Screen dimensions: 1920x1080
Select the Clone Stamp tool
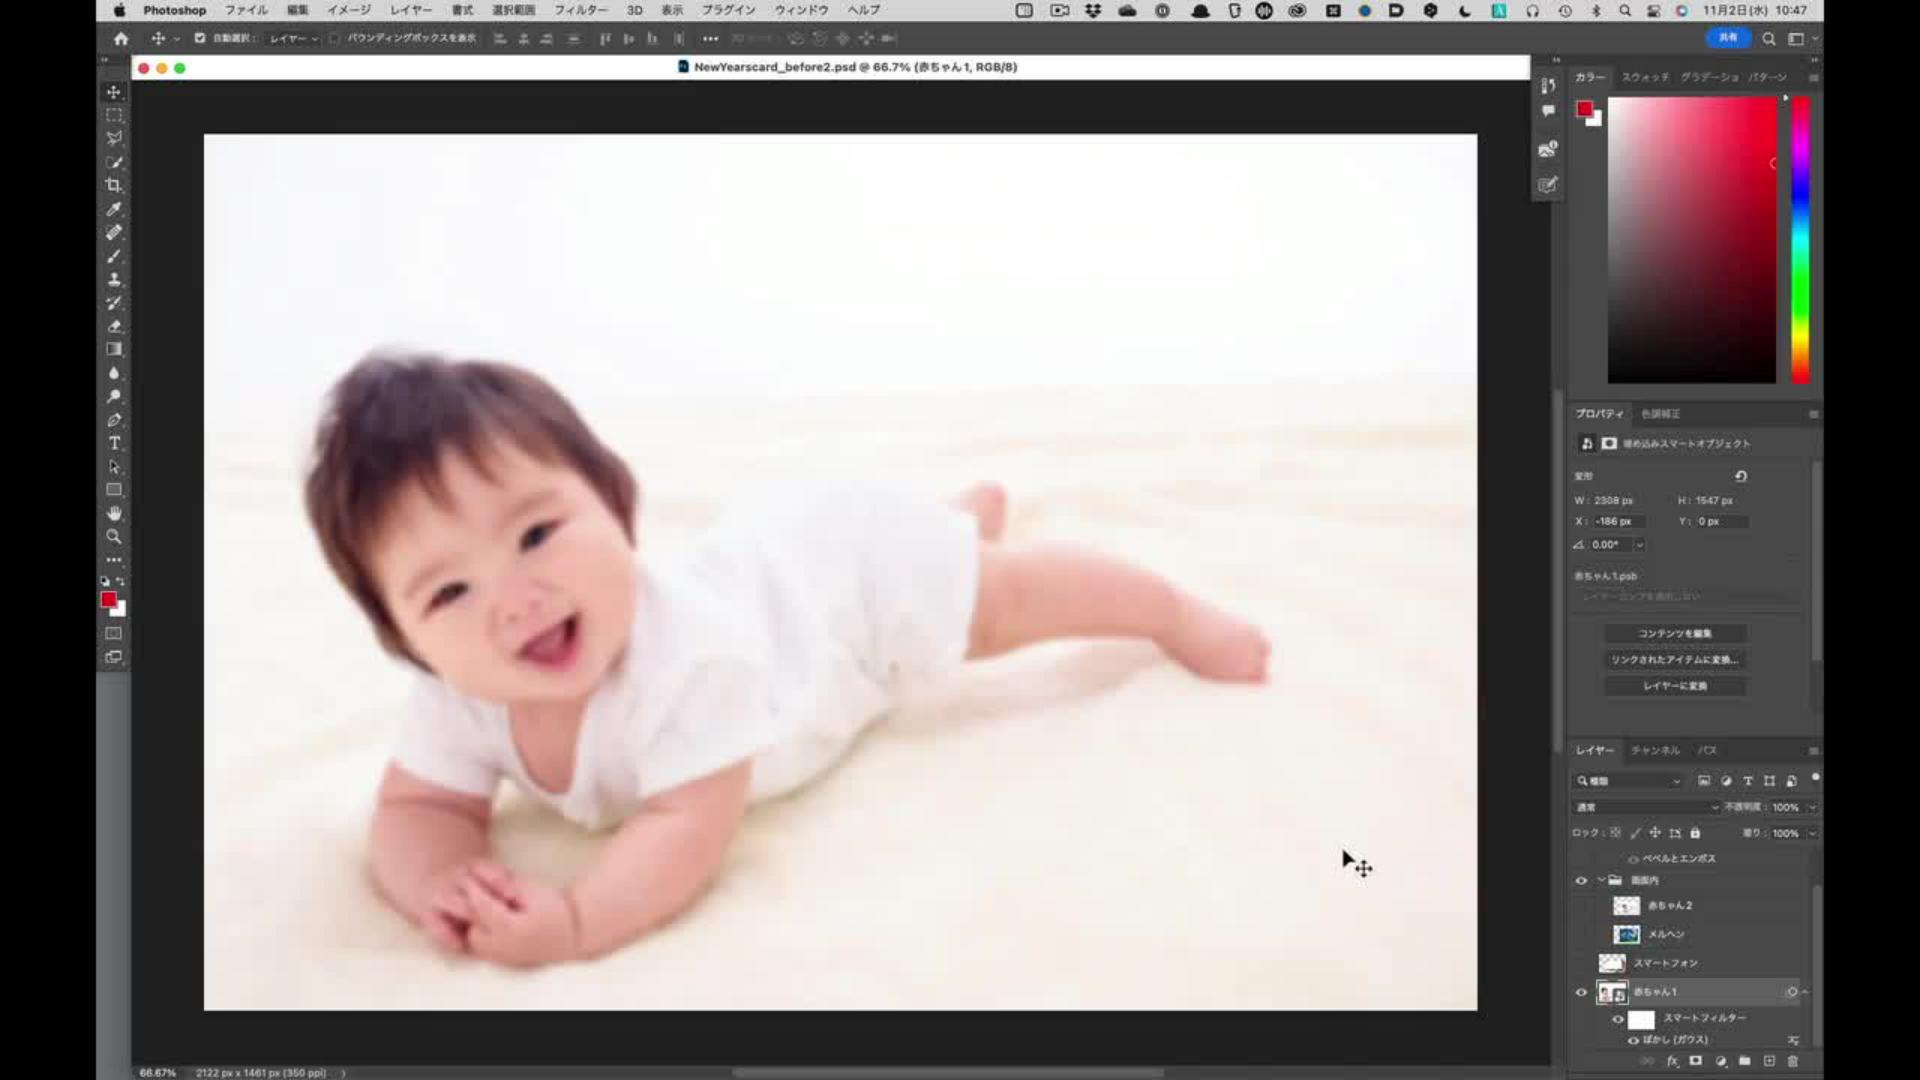point(114,279)
